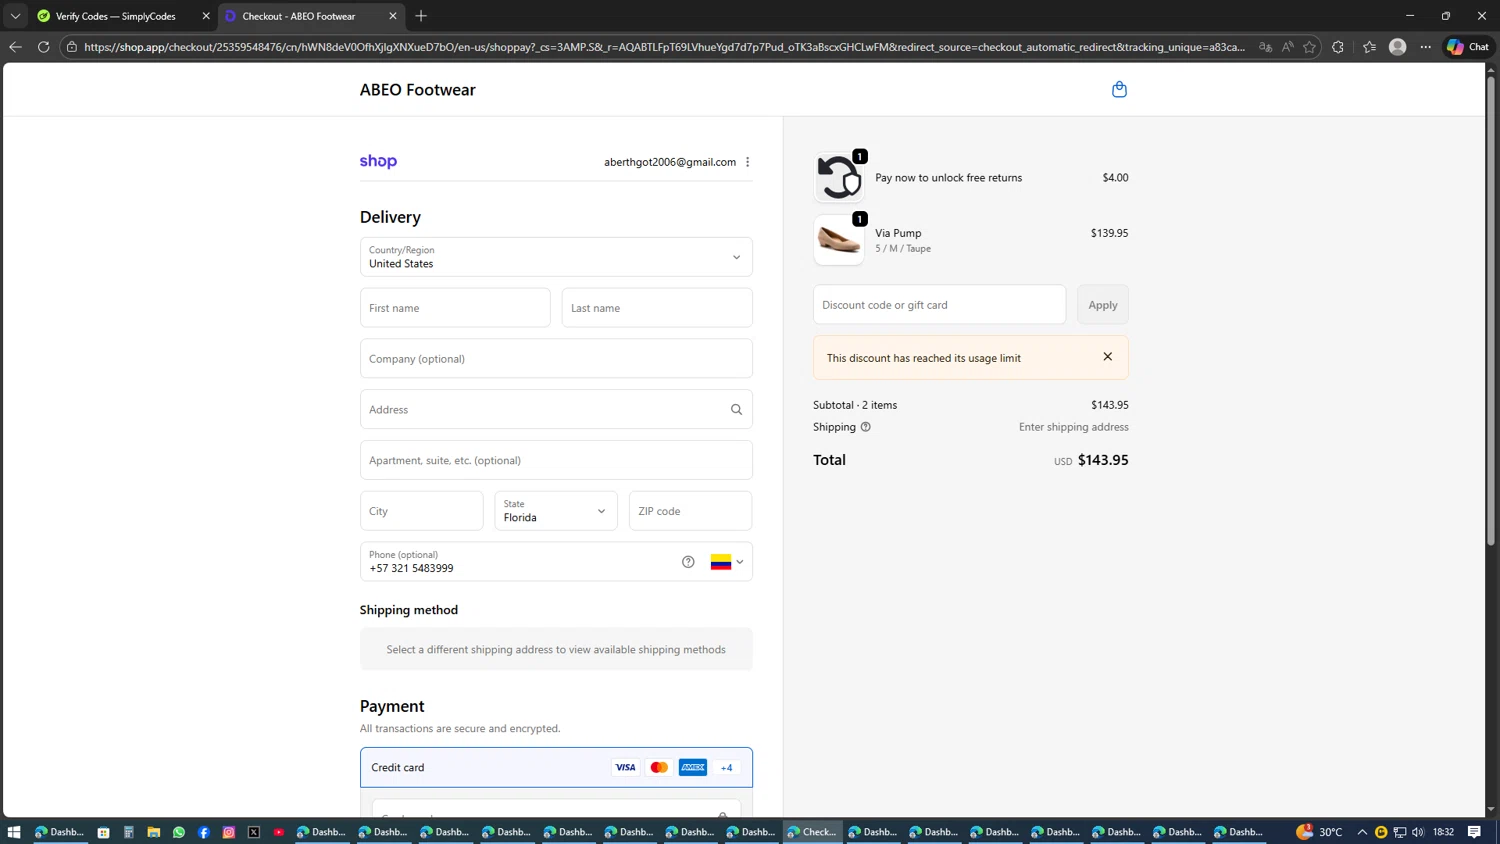Open Instagram from taskbar
The height and width of the screenshot is (844, 1500).
229,832
